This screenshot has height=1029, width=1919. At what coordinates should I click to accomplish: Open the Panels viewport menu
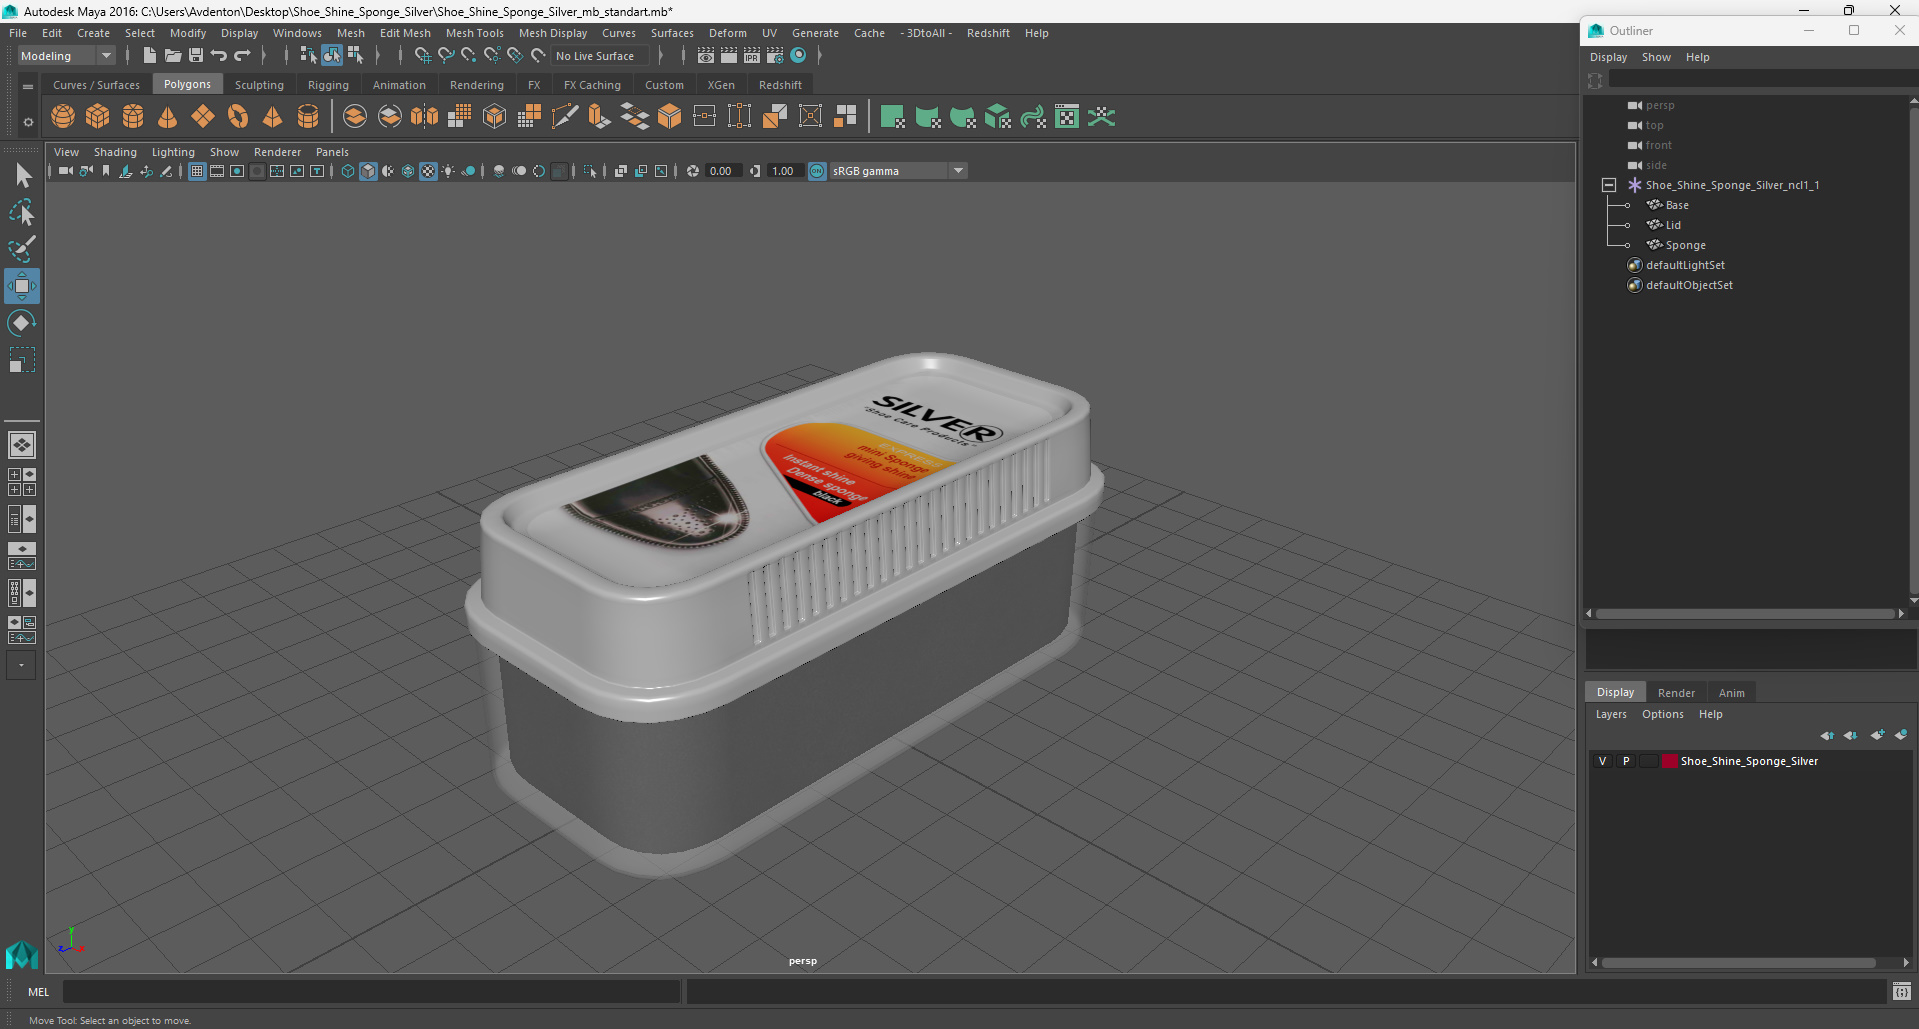332,152
